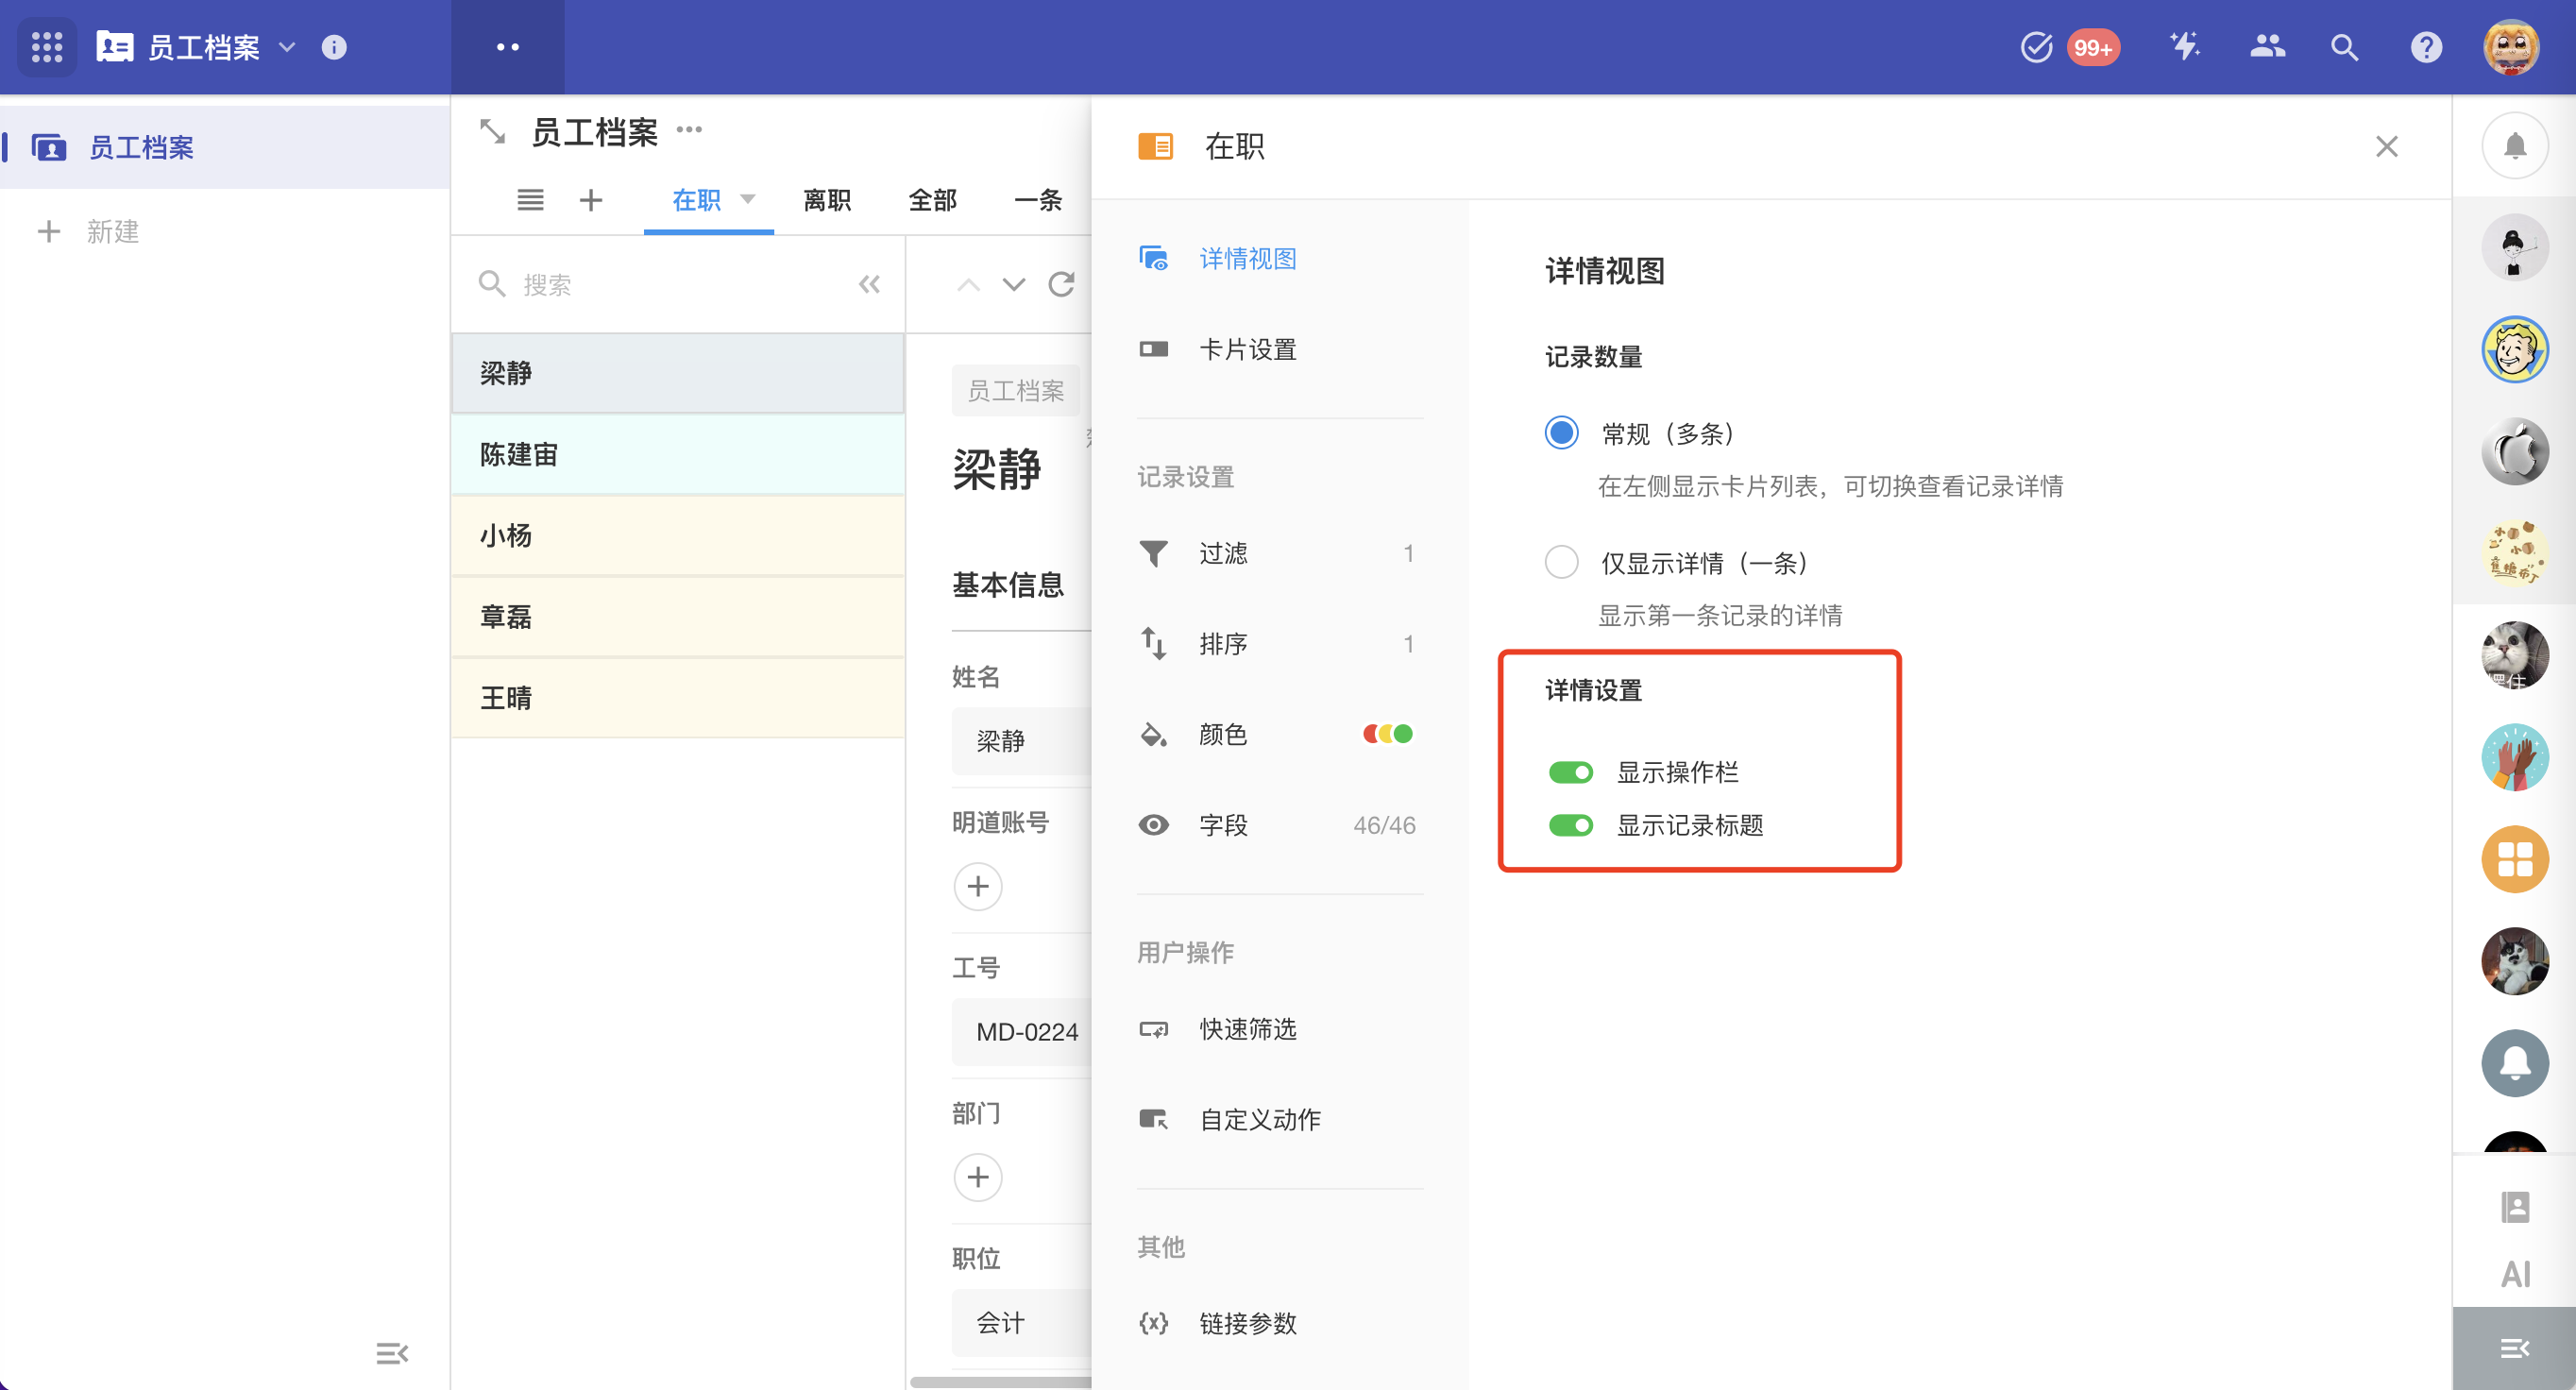Image resolution: width=2576 pixels, height=1390 pixels.
Task: Collapse the left sidebar menu icon
Action: pyautogui.click(x=392, y=1353)
